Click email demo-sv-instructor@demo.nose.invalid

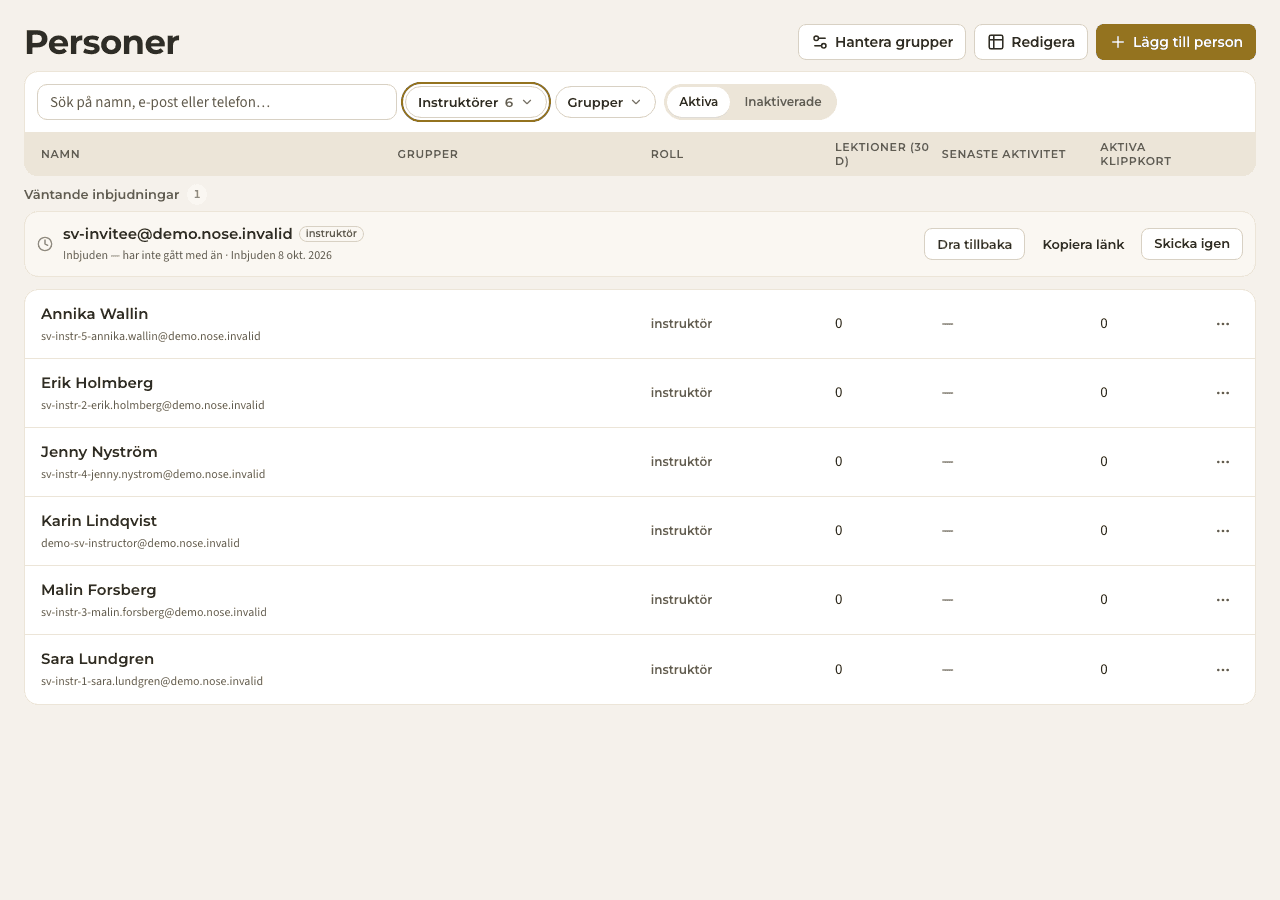pyautogui.click(x=140, y=543)
